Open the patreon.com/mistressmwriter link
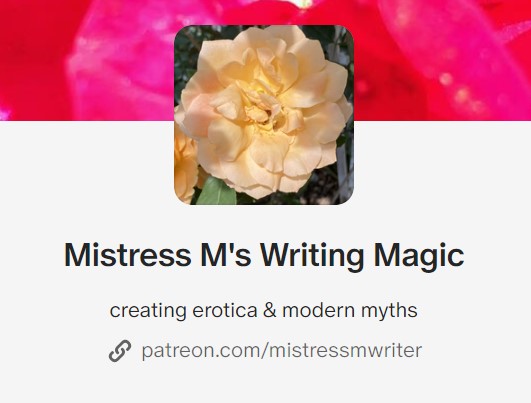The width and height of the screenshot is (531, 403). [x=282, y=351]
